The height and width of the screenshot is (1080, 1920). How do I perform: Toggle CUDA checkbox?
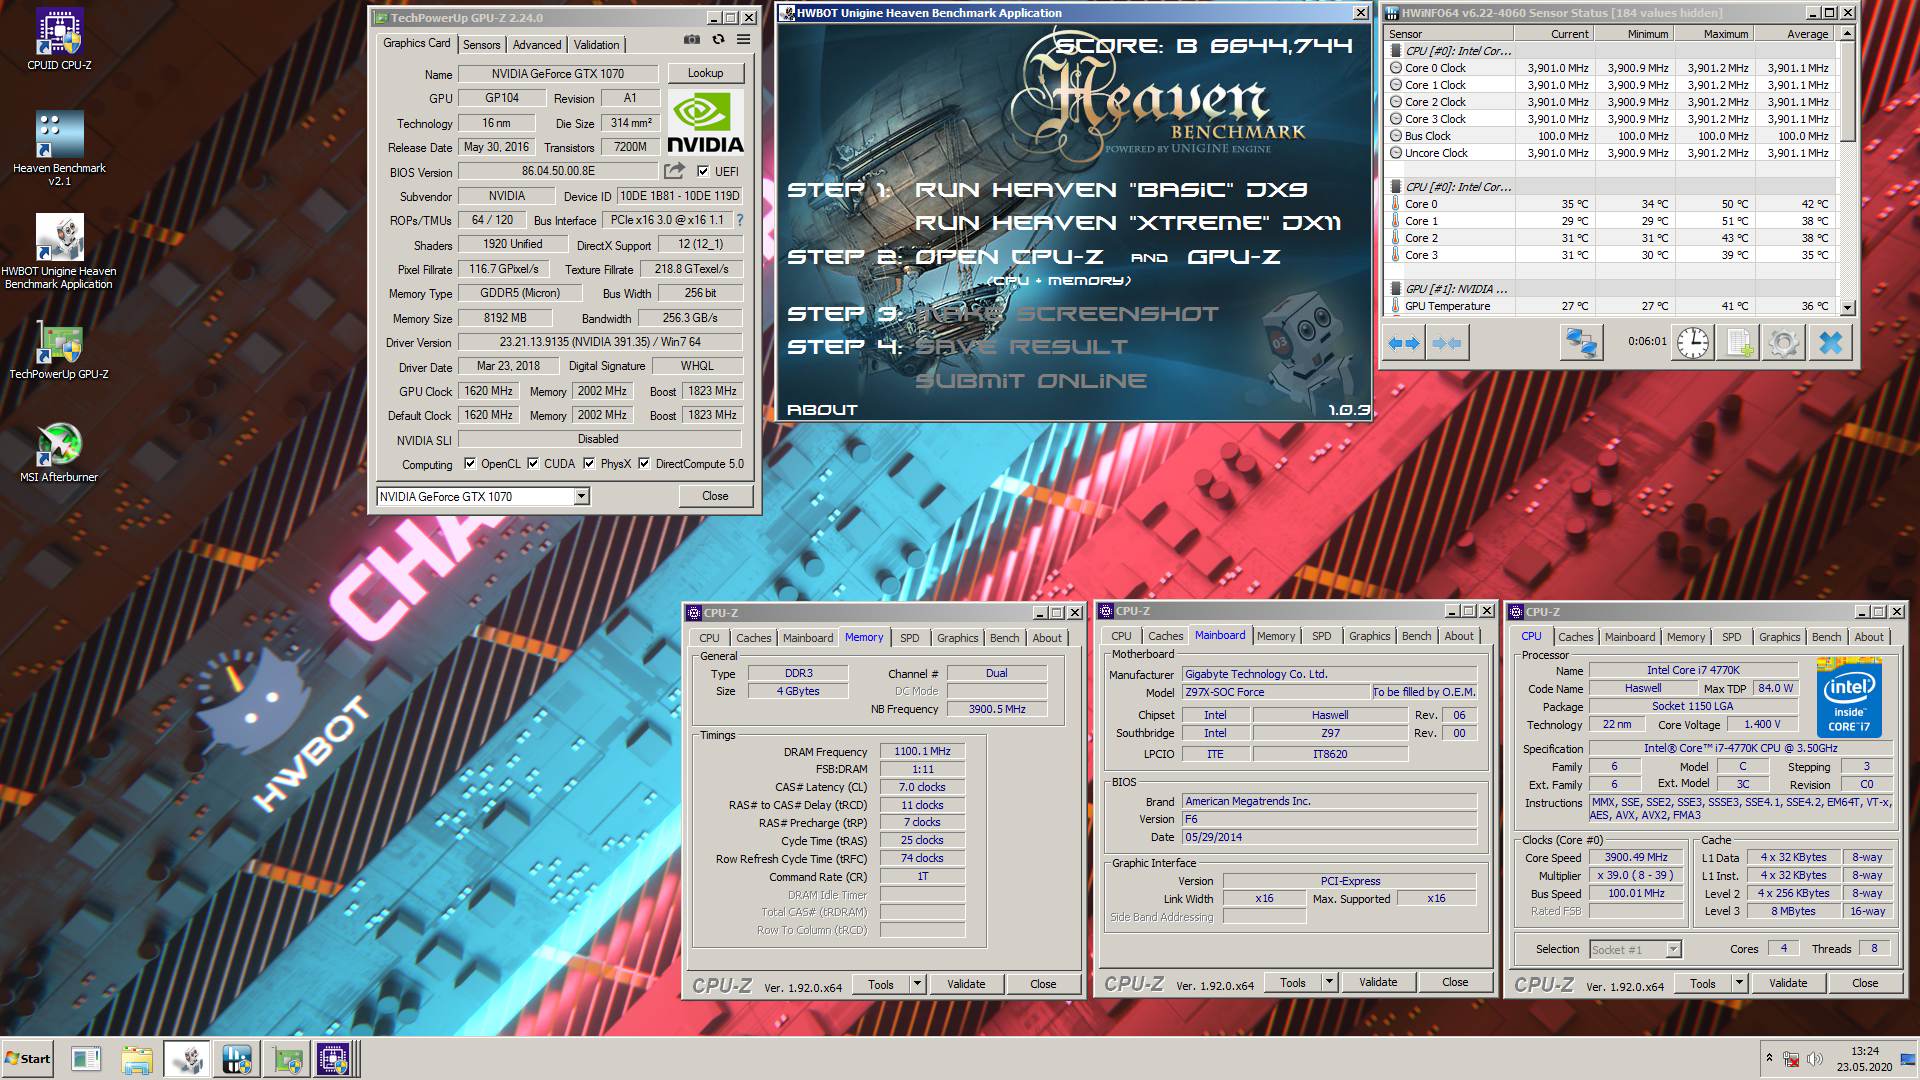tap(533, 463)
